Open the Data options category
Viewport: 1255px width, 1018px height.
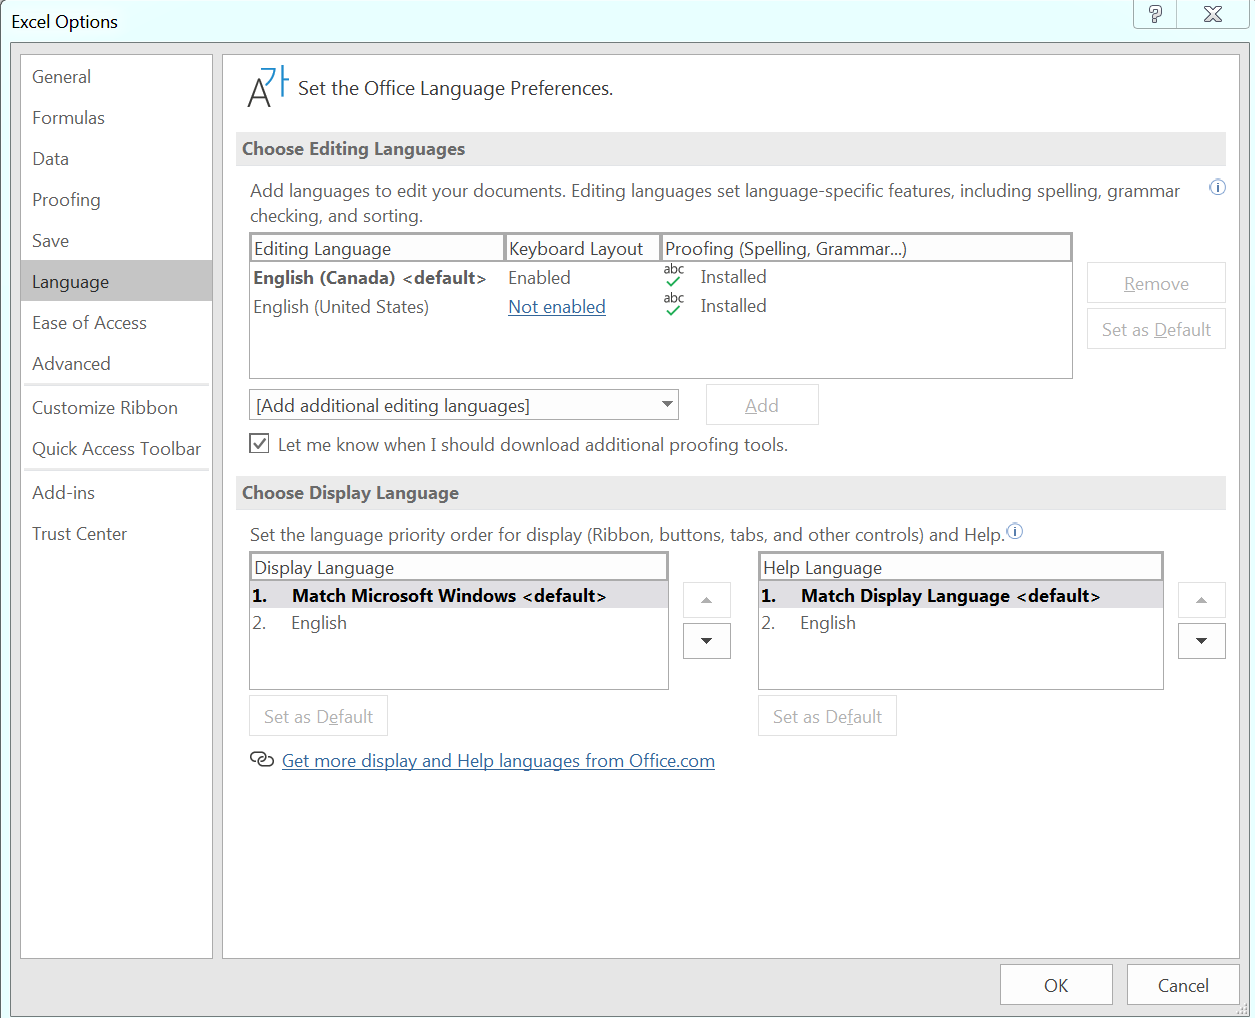coord(116,159)
